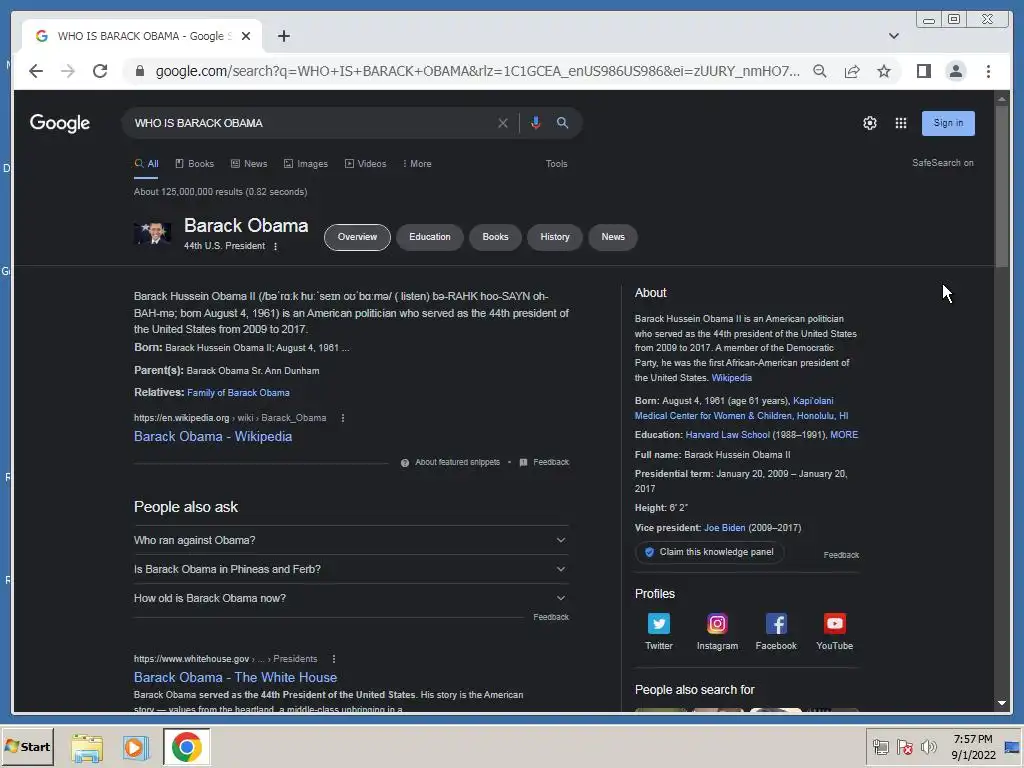The width and height of the screenshot is (1024, 768).
Task: Open Kapi'olani Medical Center birthplace link
Action: tap(741, 408)
